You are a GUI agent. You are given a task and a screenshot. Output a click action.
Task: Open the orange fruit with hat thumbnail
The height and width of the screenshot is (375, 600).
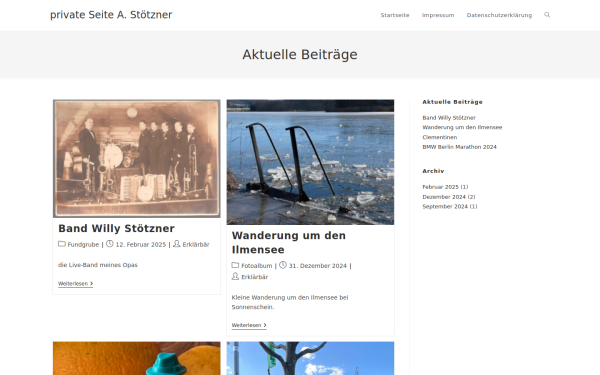coord(137,359)
